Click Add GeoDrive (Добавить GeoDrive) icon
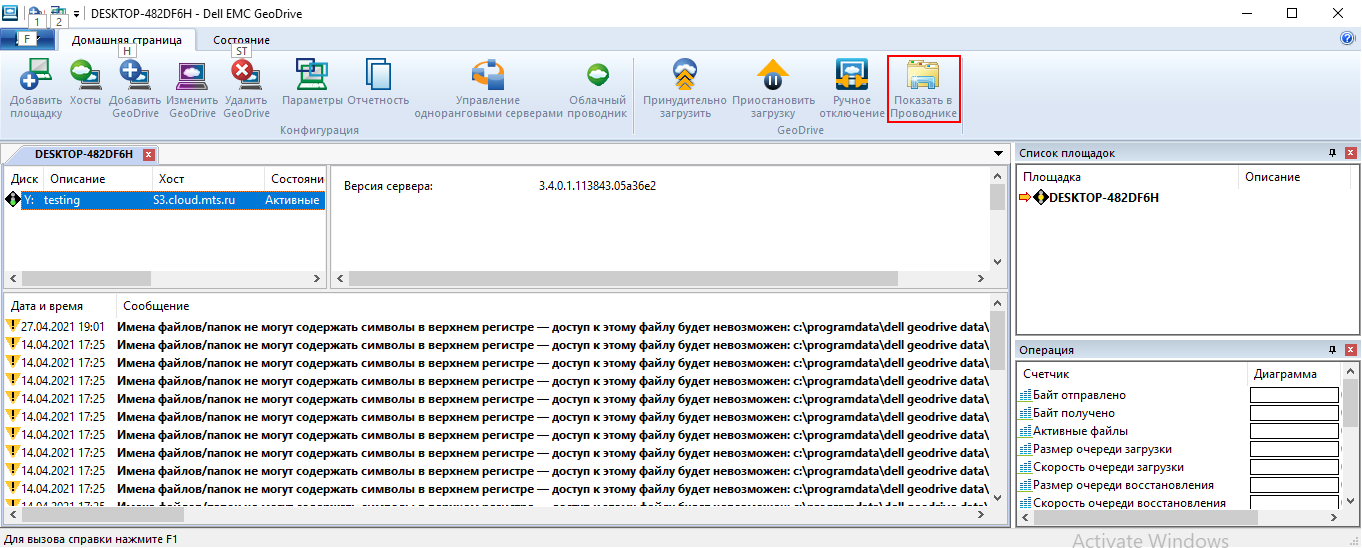 pos(135,76)
